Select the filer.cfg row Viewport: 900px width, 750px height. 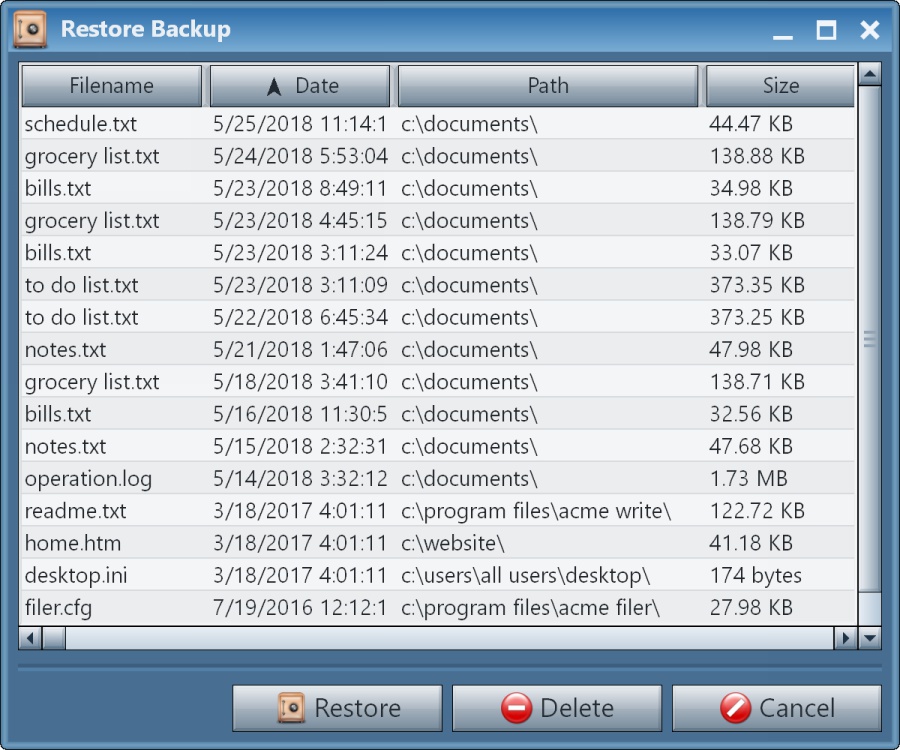tap(437, 607)
